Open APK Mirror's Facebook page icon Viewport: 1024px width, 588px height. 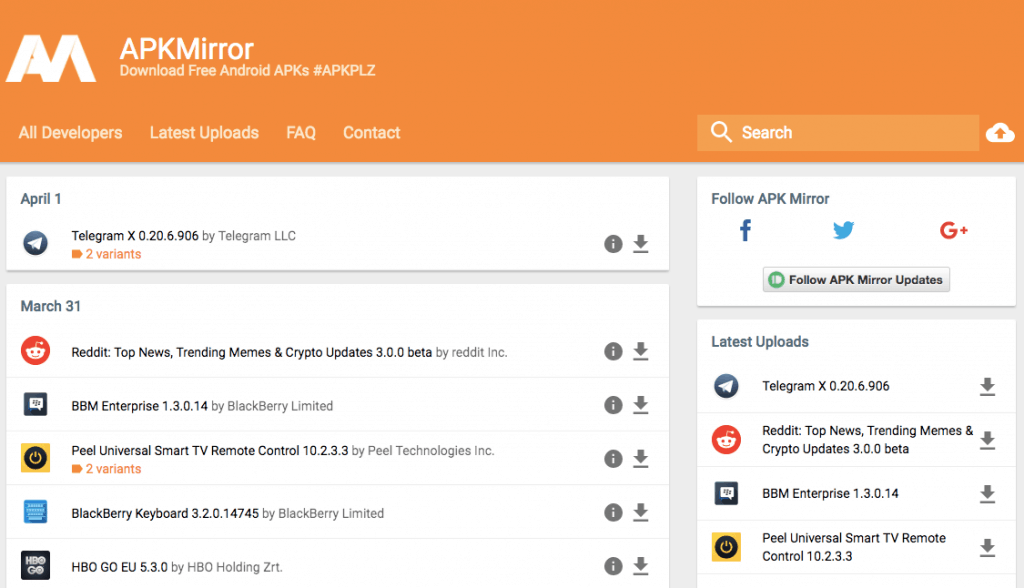pyautogui.click(x=745, y=231)
